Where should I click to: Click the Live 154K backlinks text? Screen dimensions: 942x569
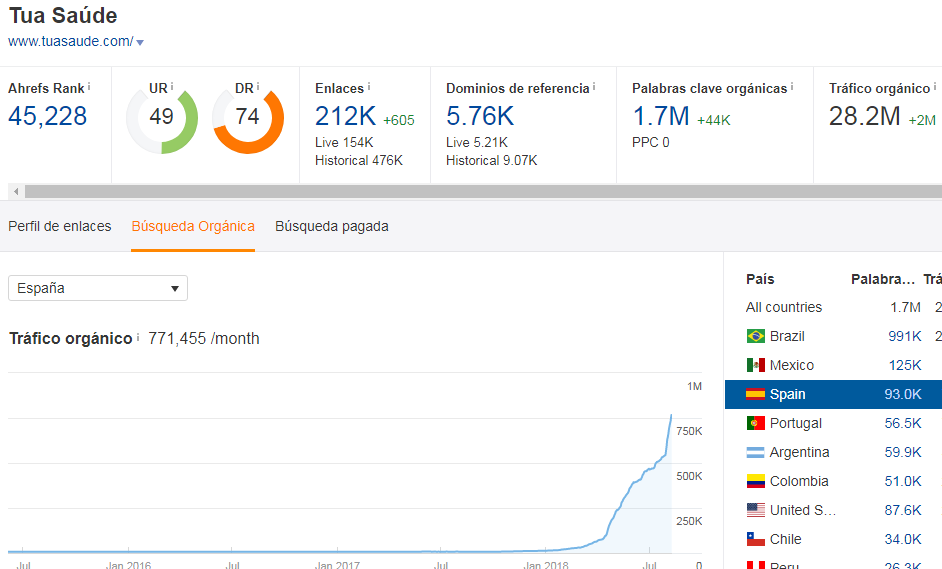click(x=344, y=142)
